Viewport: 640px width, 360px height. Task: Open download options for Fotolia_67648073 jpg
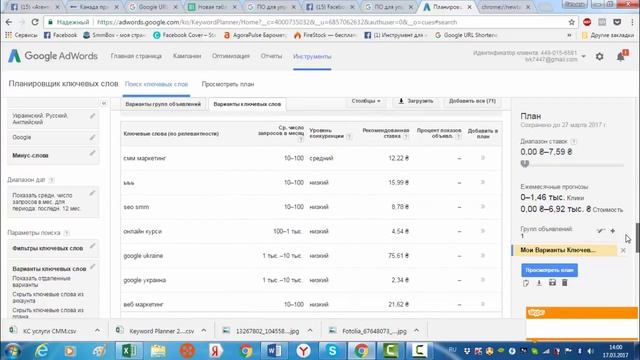(x=416, y=331)
